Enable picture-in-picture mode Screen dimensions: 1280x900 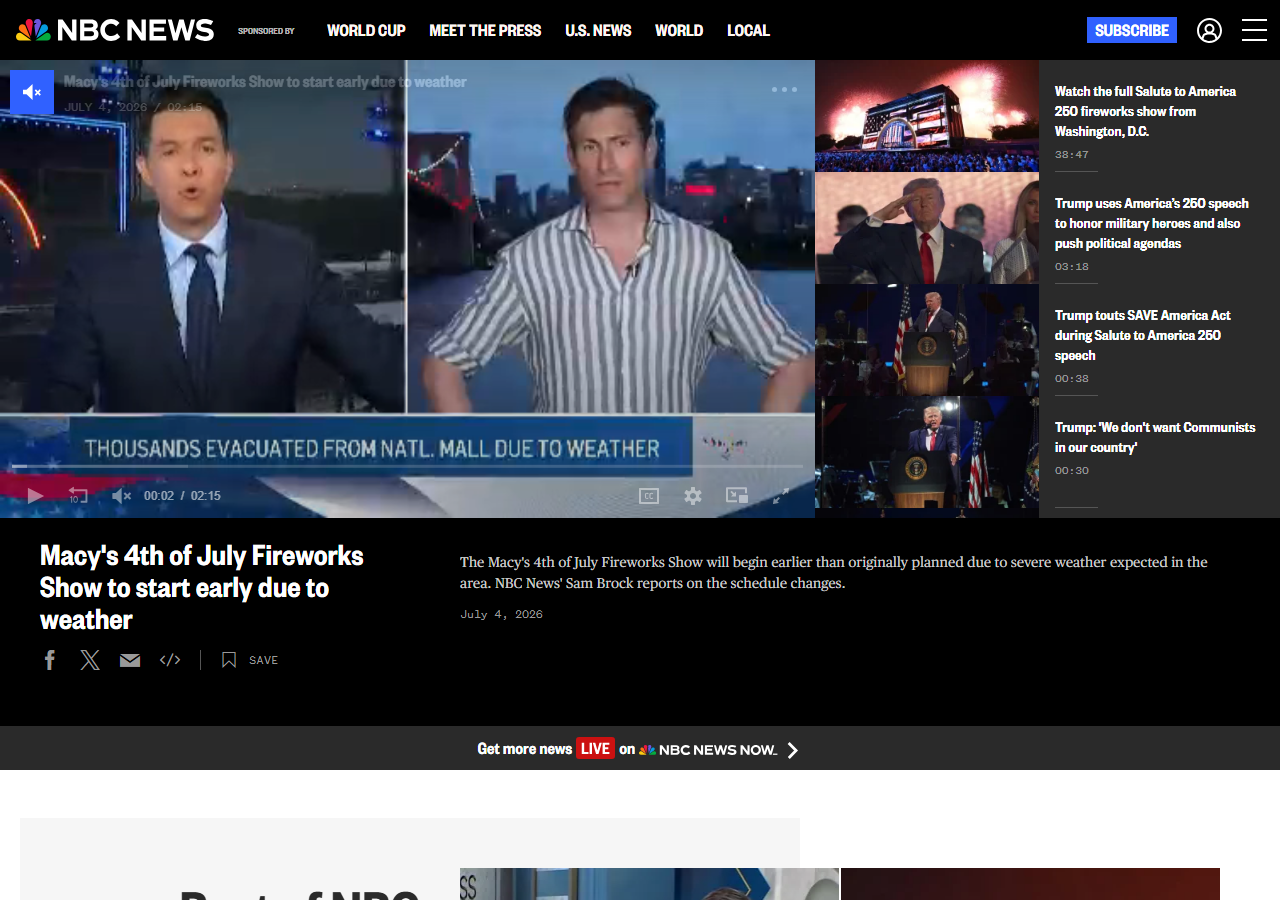tap(737, 495)
